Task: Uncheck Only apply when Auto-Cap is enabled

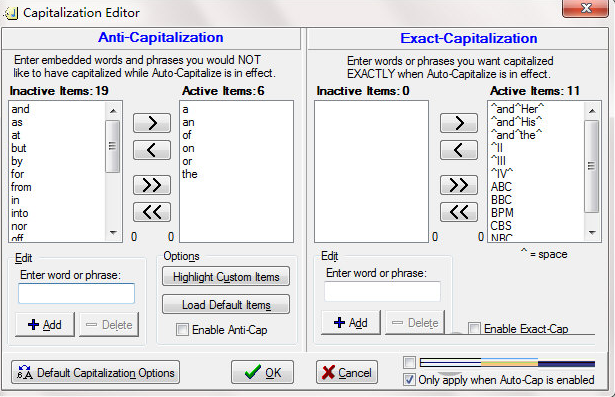Action: click(x=409, y=380)
